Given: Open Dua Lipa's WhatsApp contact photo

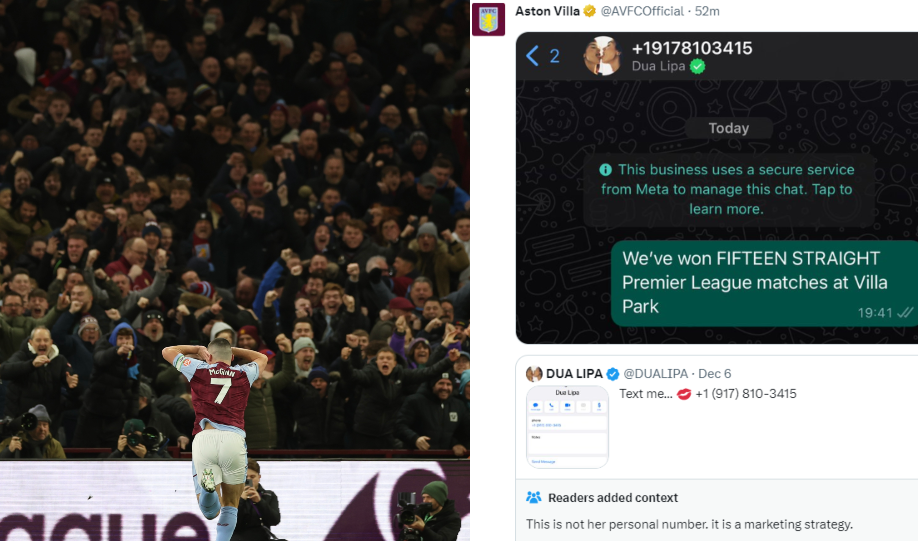Looking at the screenshot, I should (x=602, y=56).
